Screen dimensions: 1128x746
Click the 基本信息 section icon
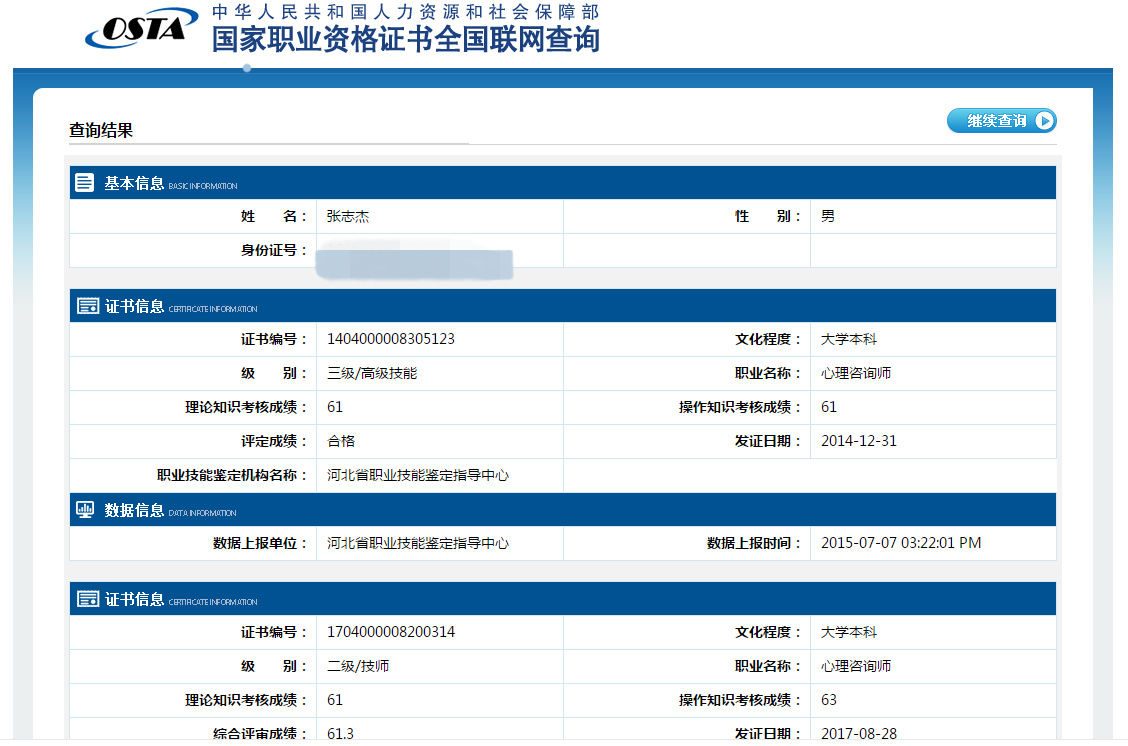click(86, 183)
